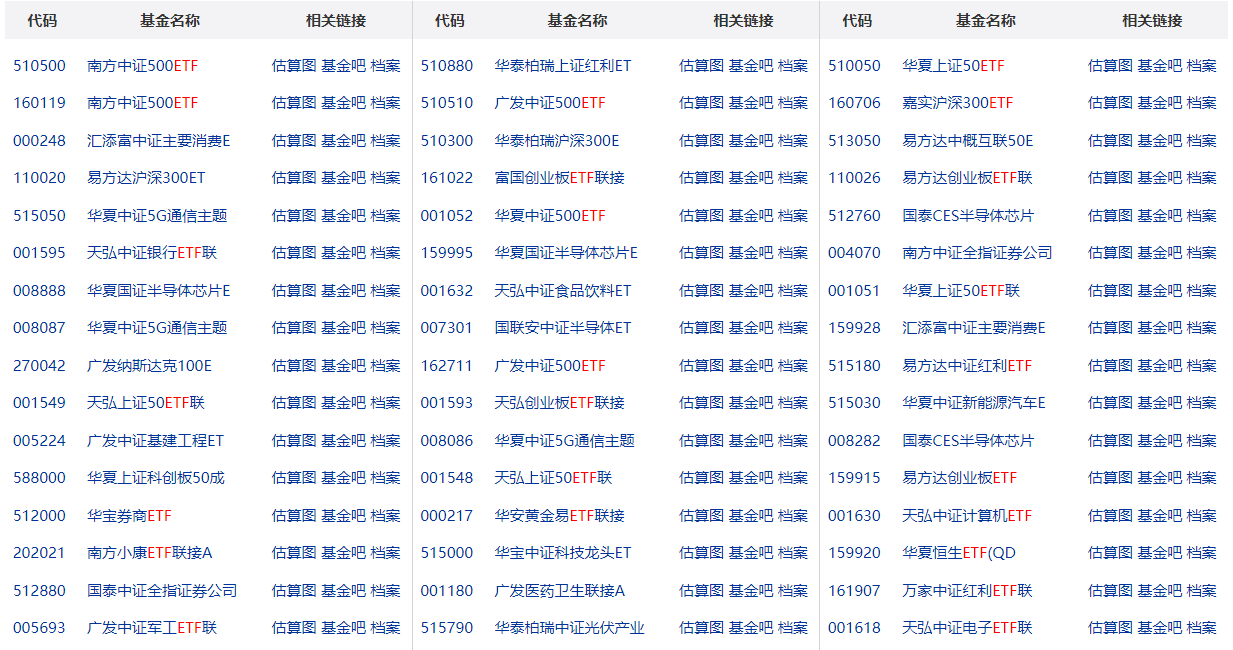Viewport: 1233px width, 650px height.
Task: Click fund name 易方达中证红利ETF
Action: coord(967,366)
